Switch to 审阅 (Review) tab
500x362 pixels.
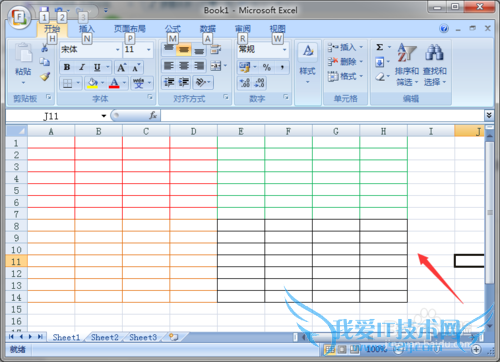pyautogui.click(x=243, y=29)
